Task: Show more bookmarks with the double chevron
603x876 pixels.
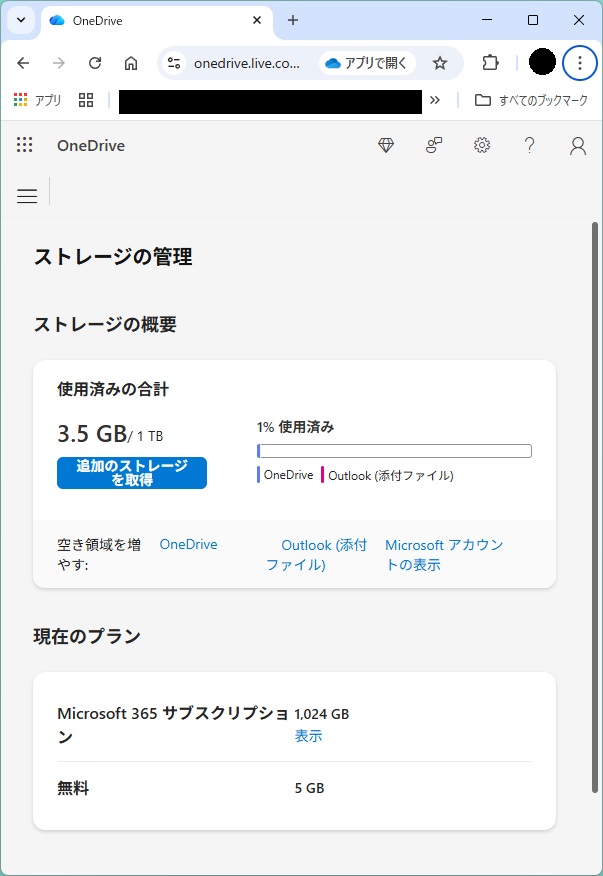Action: pyautogui.click(x=435, y=101)
